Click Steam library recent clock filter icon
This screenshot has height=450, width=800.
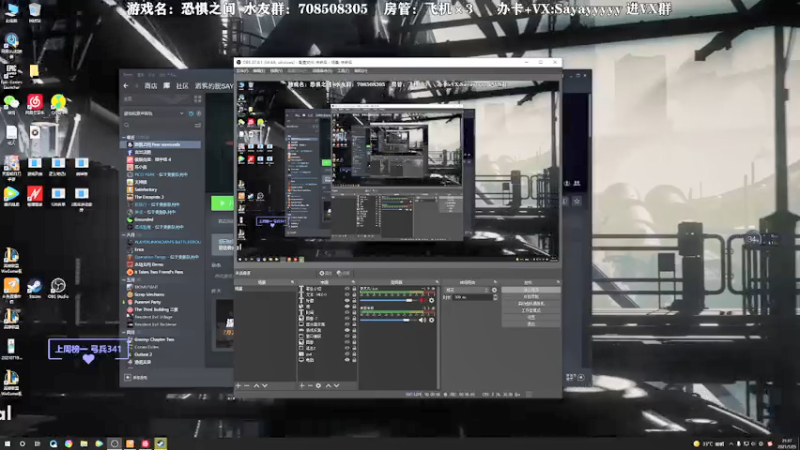pos(191,113)
